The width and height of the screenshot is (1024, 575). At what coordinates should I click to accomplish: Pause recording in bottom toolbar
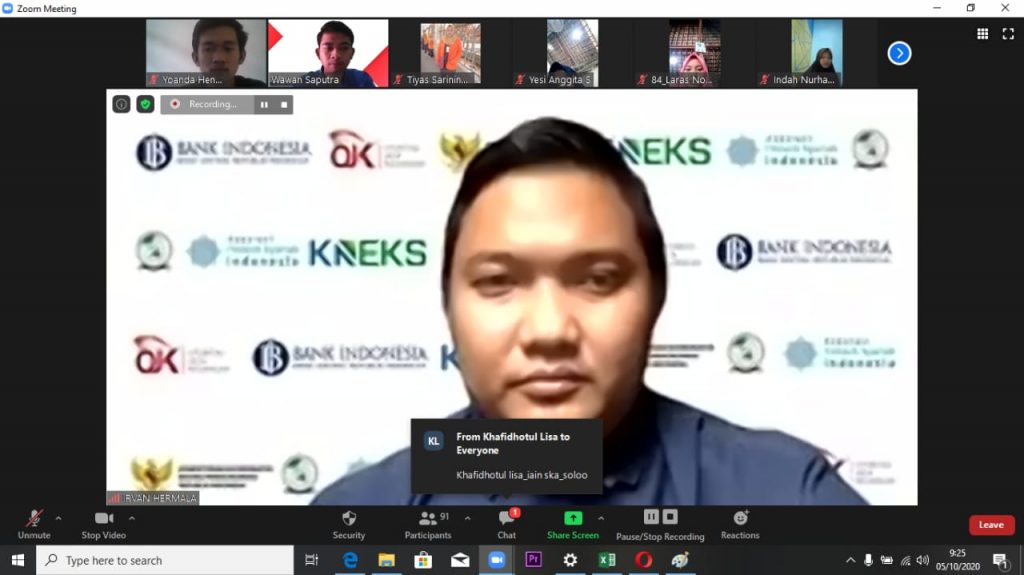click(651, 517)
